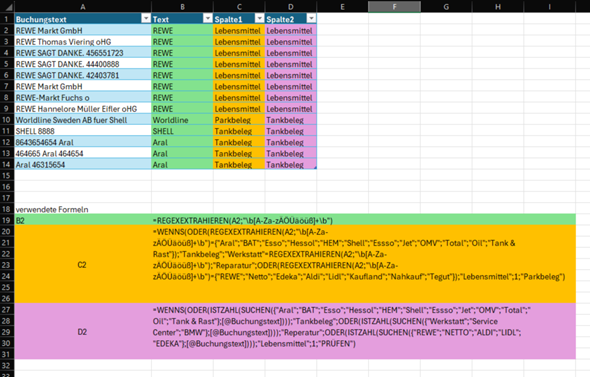Select column G header
This screenshot has width=590, height=377.
(x=446, y=7)
